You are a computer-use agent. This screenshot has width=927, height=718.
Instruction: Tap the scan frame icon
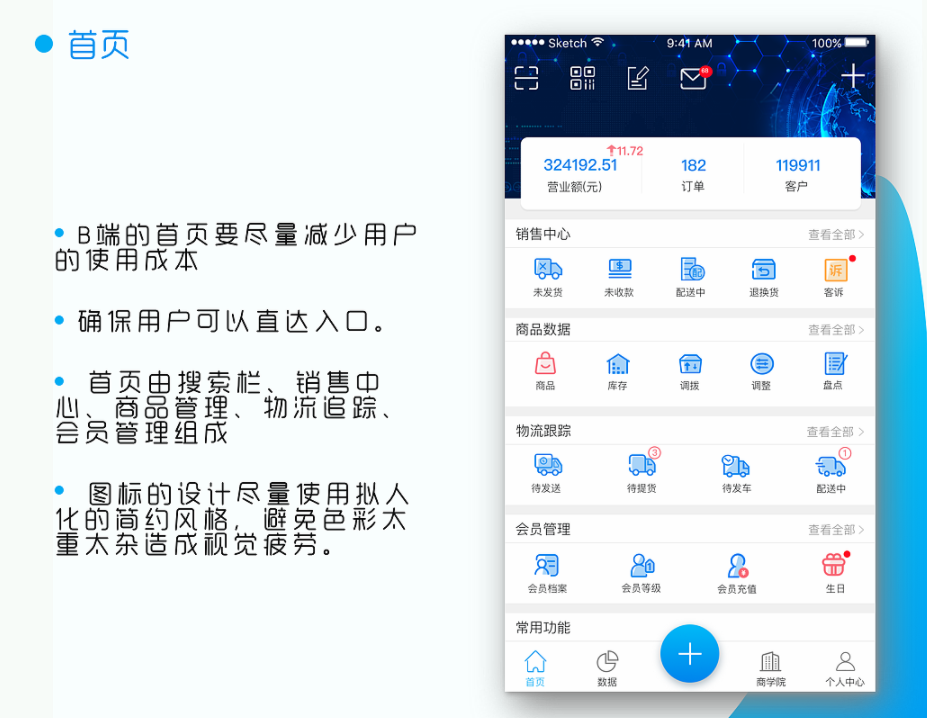click(526, 78)
